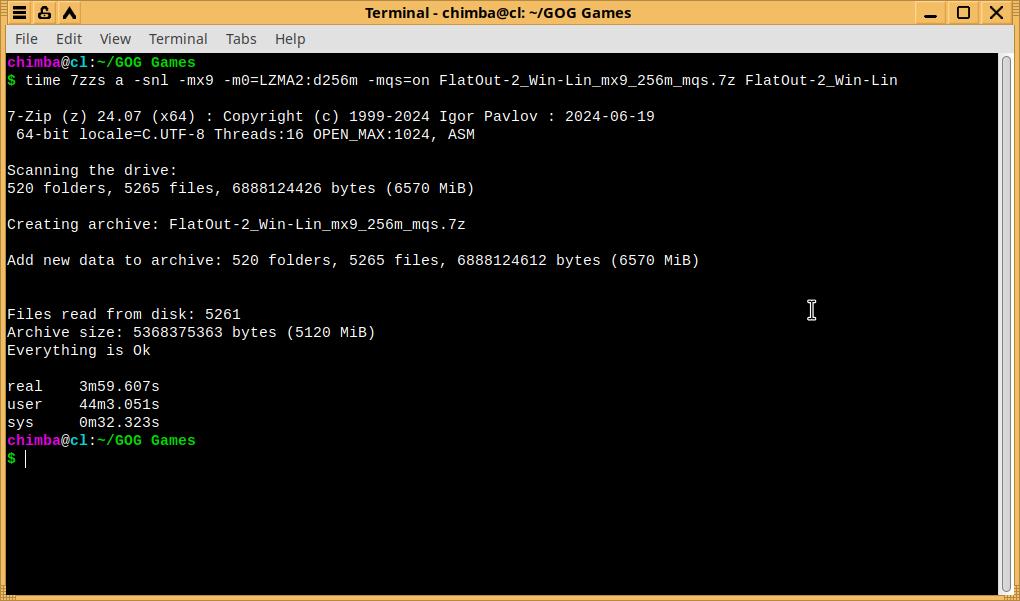Open the View menu
The image size is (1020, 601).
coord(115,39)
